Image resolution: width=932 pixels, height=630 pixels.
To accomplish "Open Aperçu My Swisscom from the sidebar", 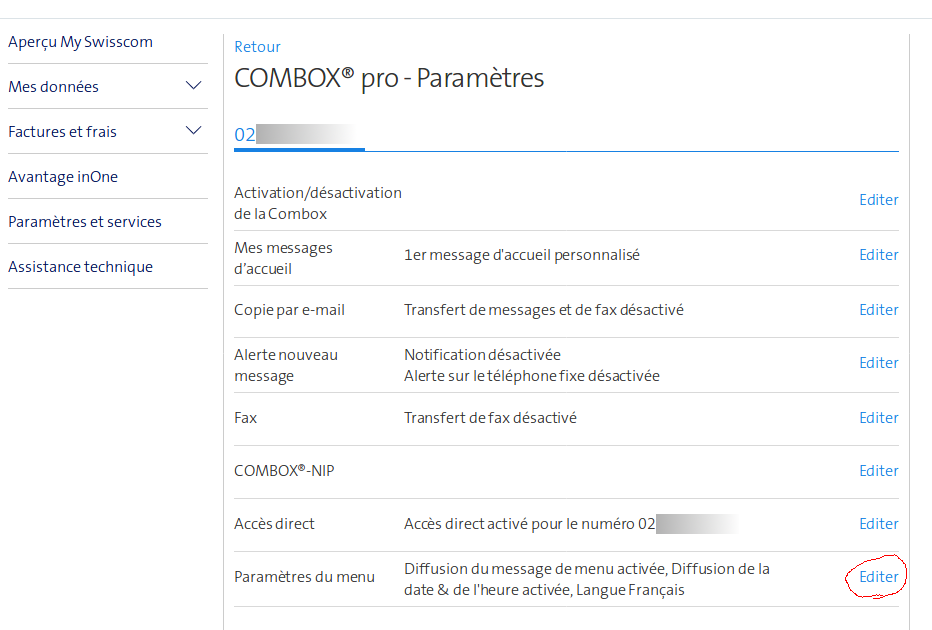I will 80,41.
